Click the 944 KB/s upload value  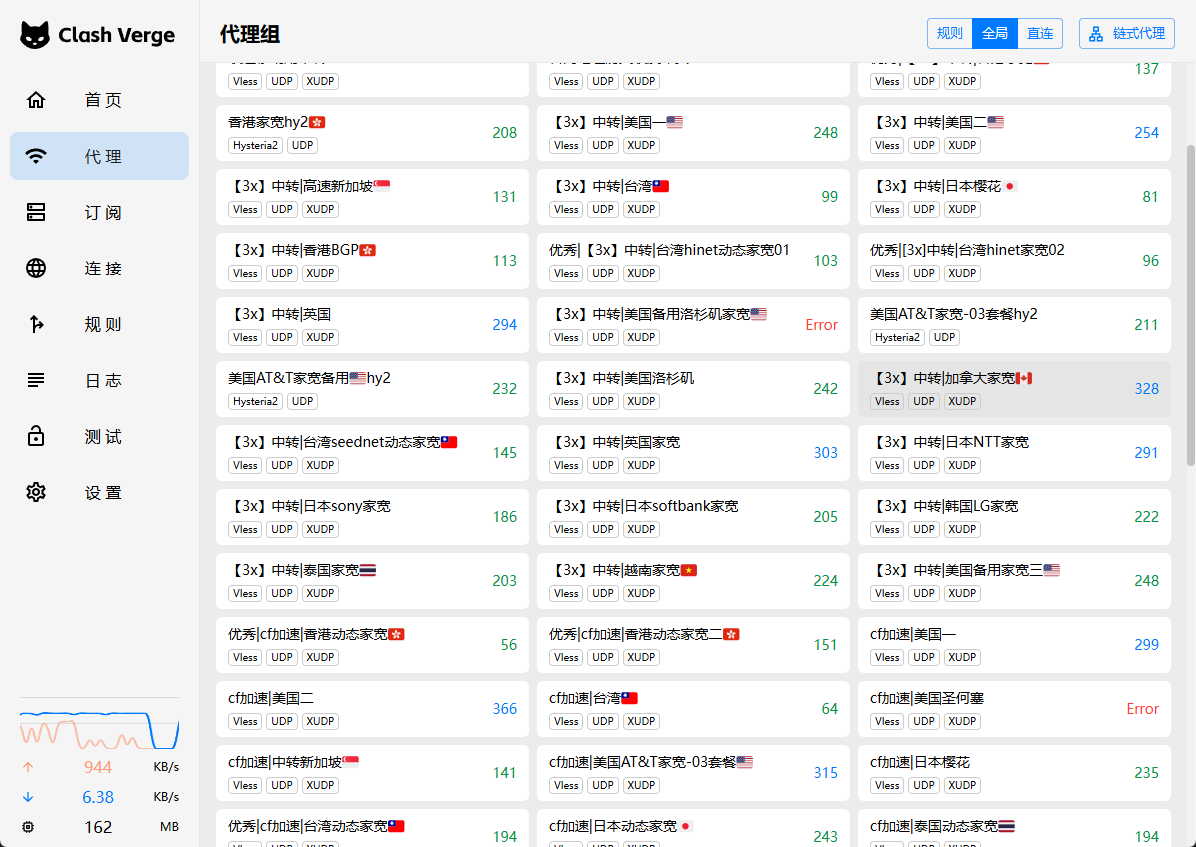(98, 767)
